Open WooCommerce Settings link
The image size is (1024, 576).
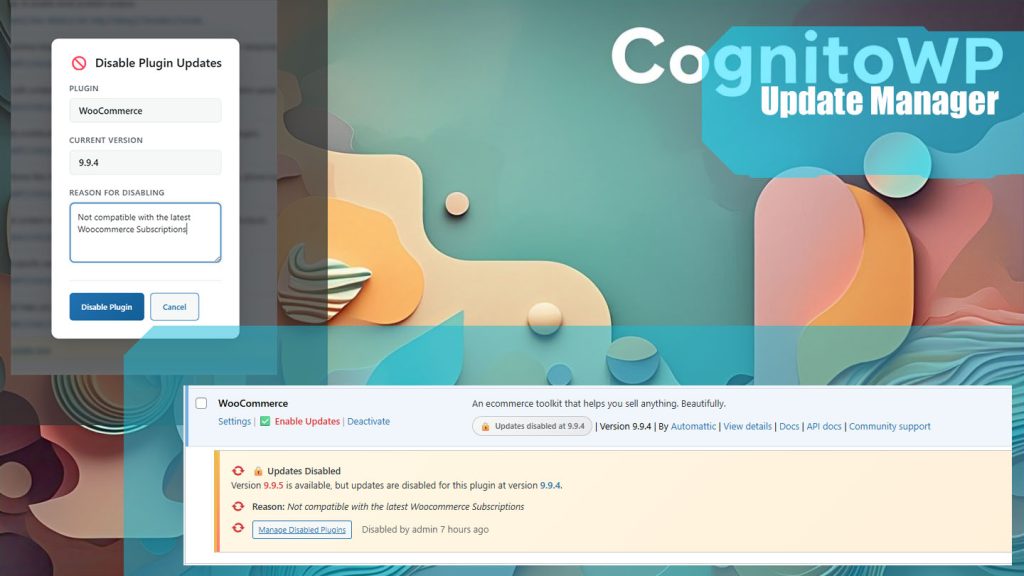pos(234,421)
